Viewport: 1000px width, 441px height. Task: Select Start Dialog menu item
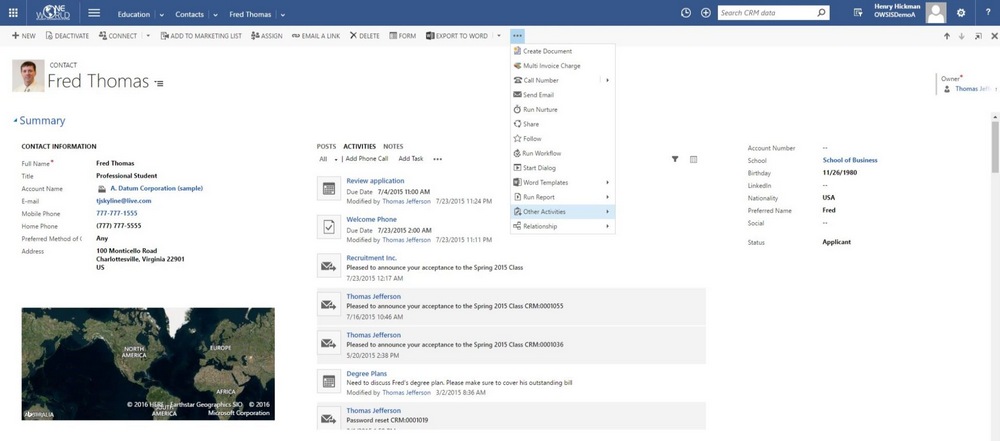point(562,168)
